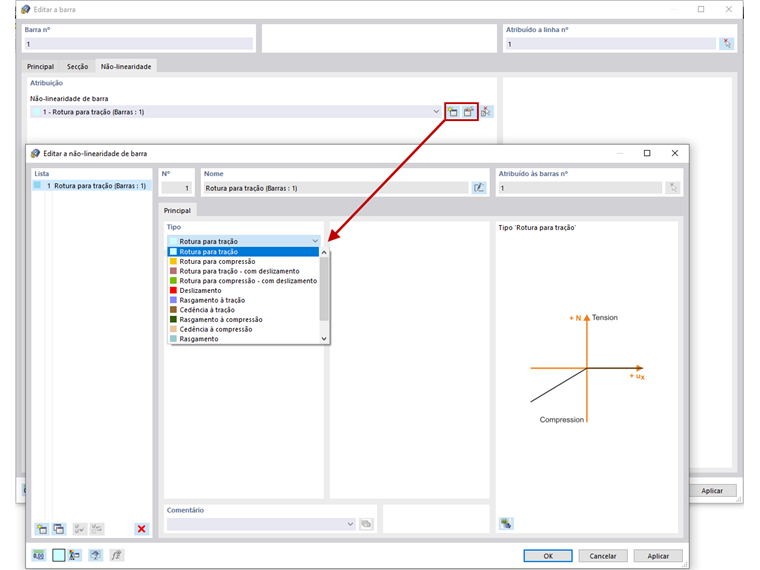Click the pick nonlinearity icon beside the edit icon
Image resolution: width=760 pixels, height=570 pixels.
tap(486, 112)
